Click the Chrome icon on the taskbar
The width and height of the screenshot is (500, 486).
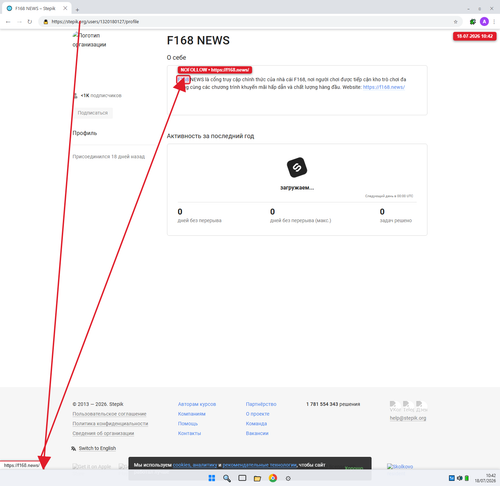pyautogui.click(x=273, y=478)
